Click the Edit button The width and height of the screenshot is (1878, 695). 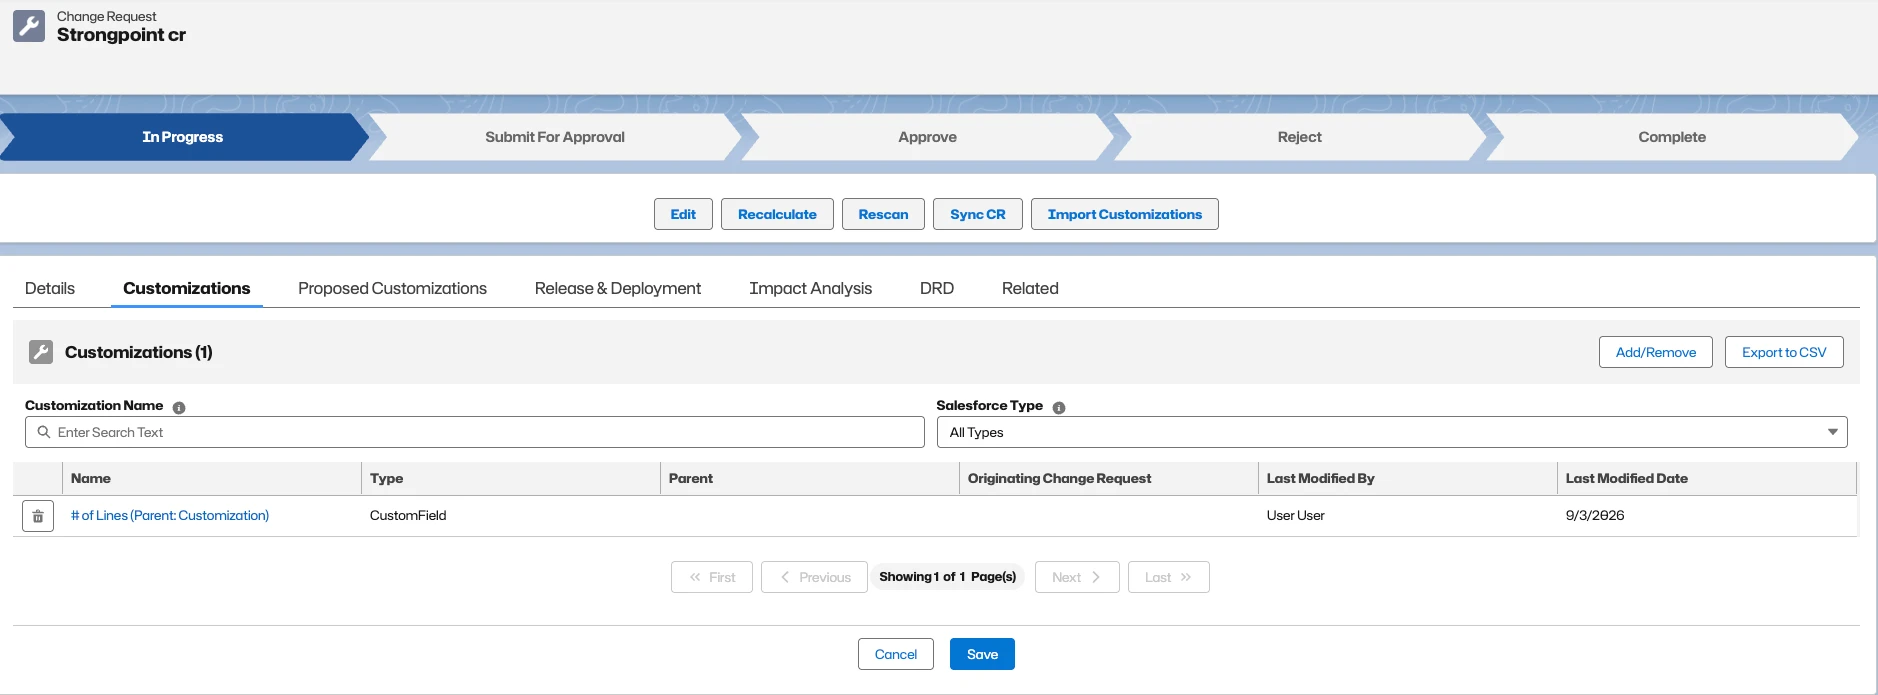point(683,214)
